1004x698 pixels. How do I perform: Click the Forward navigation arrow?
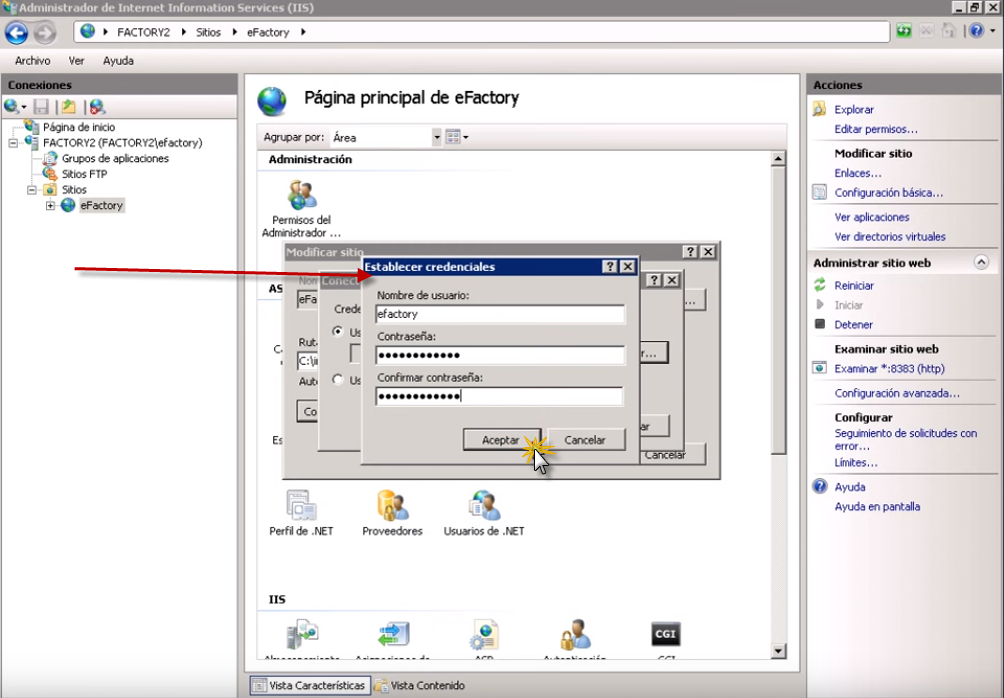pyautogui.click(x=45, y=33)
